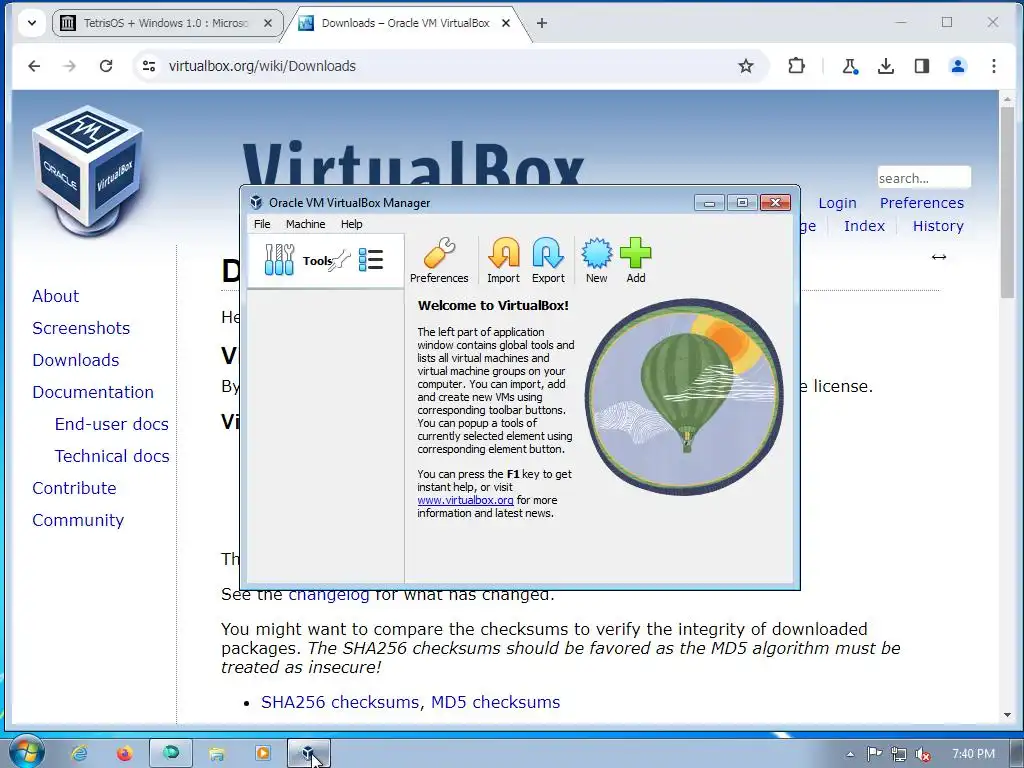Select the Downloads – Oracle VM VirtualBox tab

click(x=405, y=23)
